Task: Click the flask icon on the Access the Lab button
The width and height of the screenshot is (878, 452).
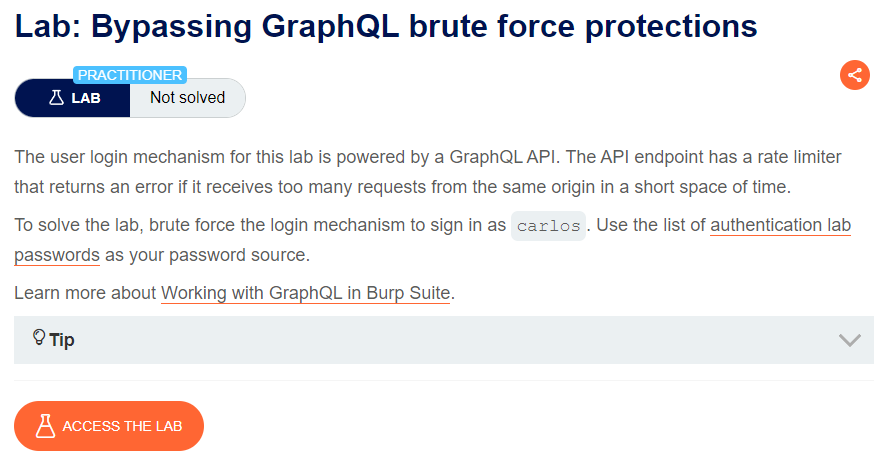Action: point(44,426)
